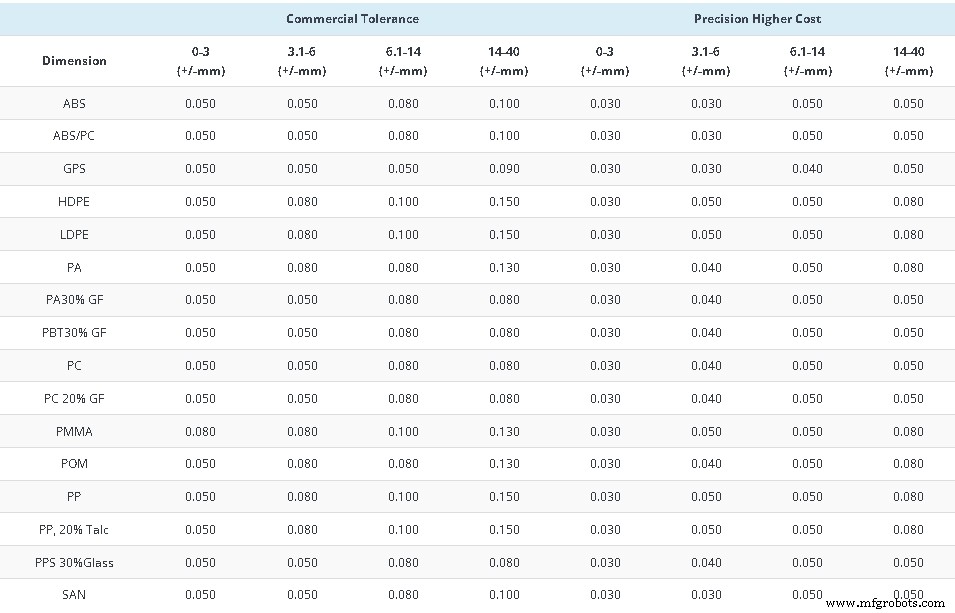Select the SAN row label
Screen dimensions: 955x613
(x=74, y=594)
